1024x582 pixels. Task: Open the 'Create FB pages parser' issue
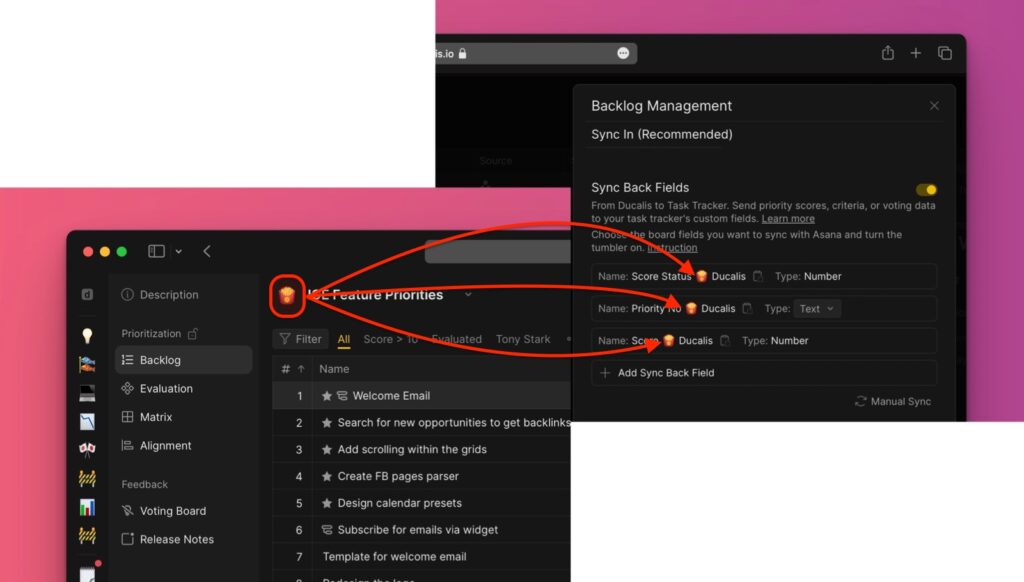point(398,476)
